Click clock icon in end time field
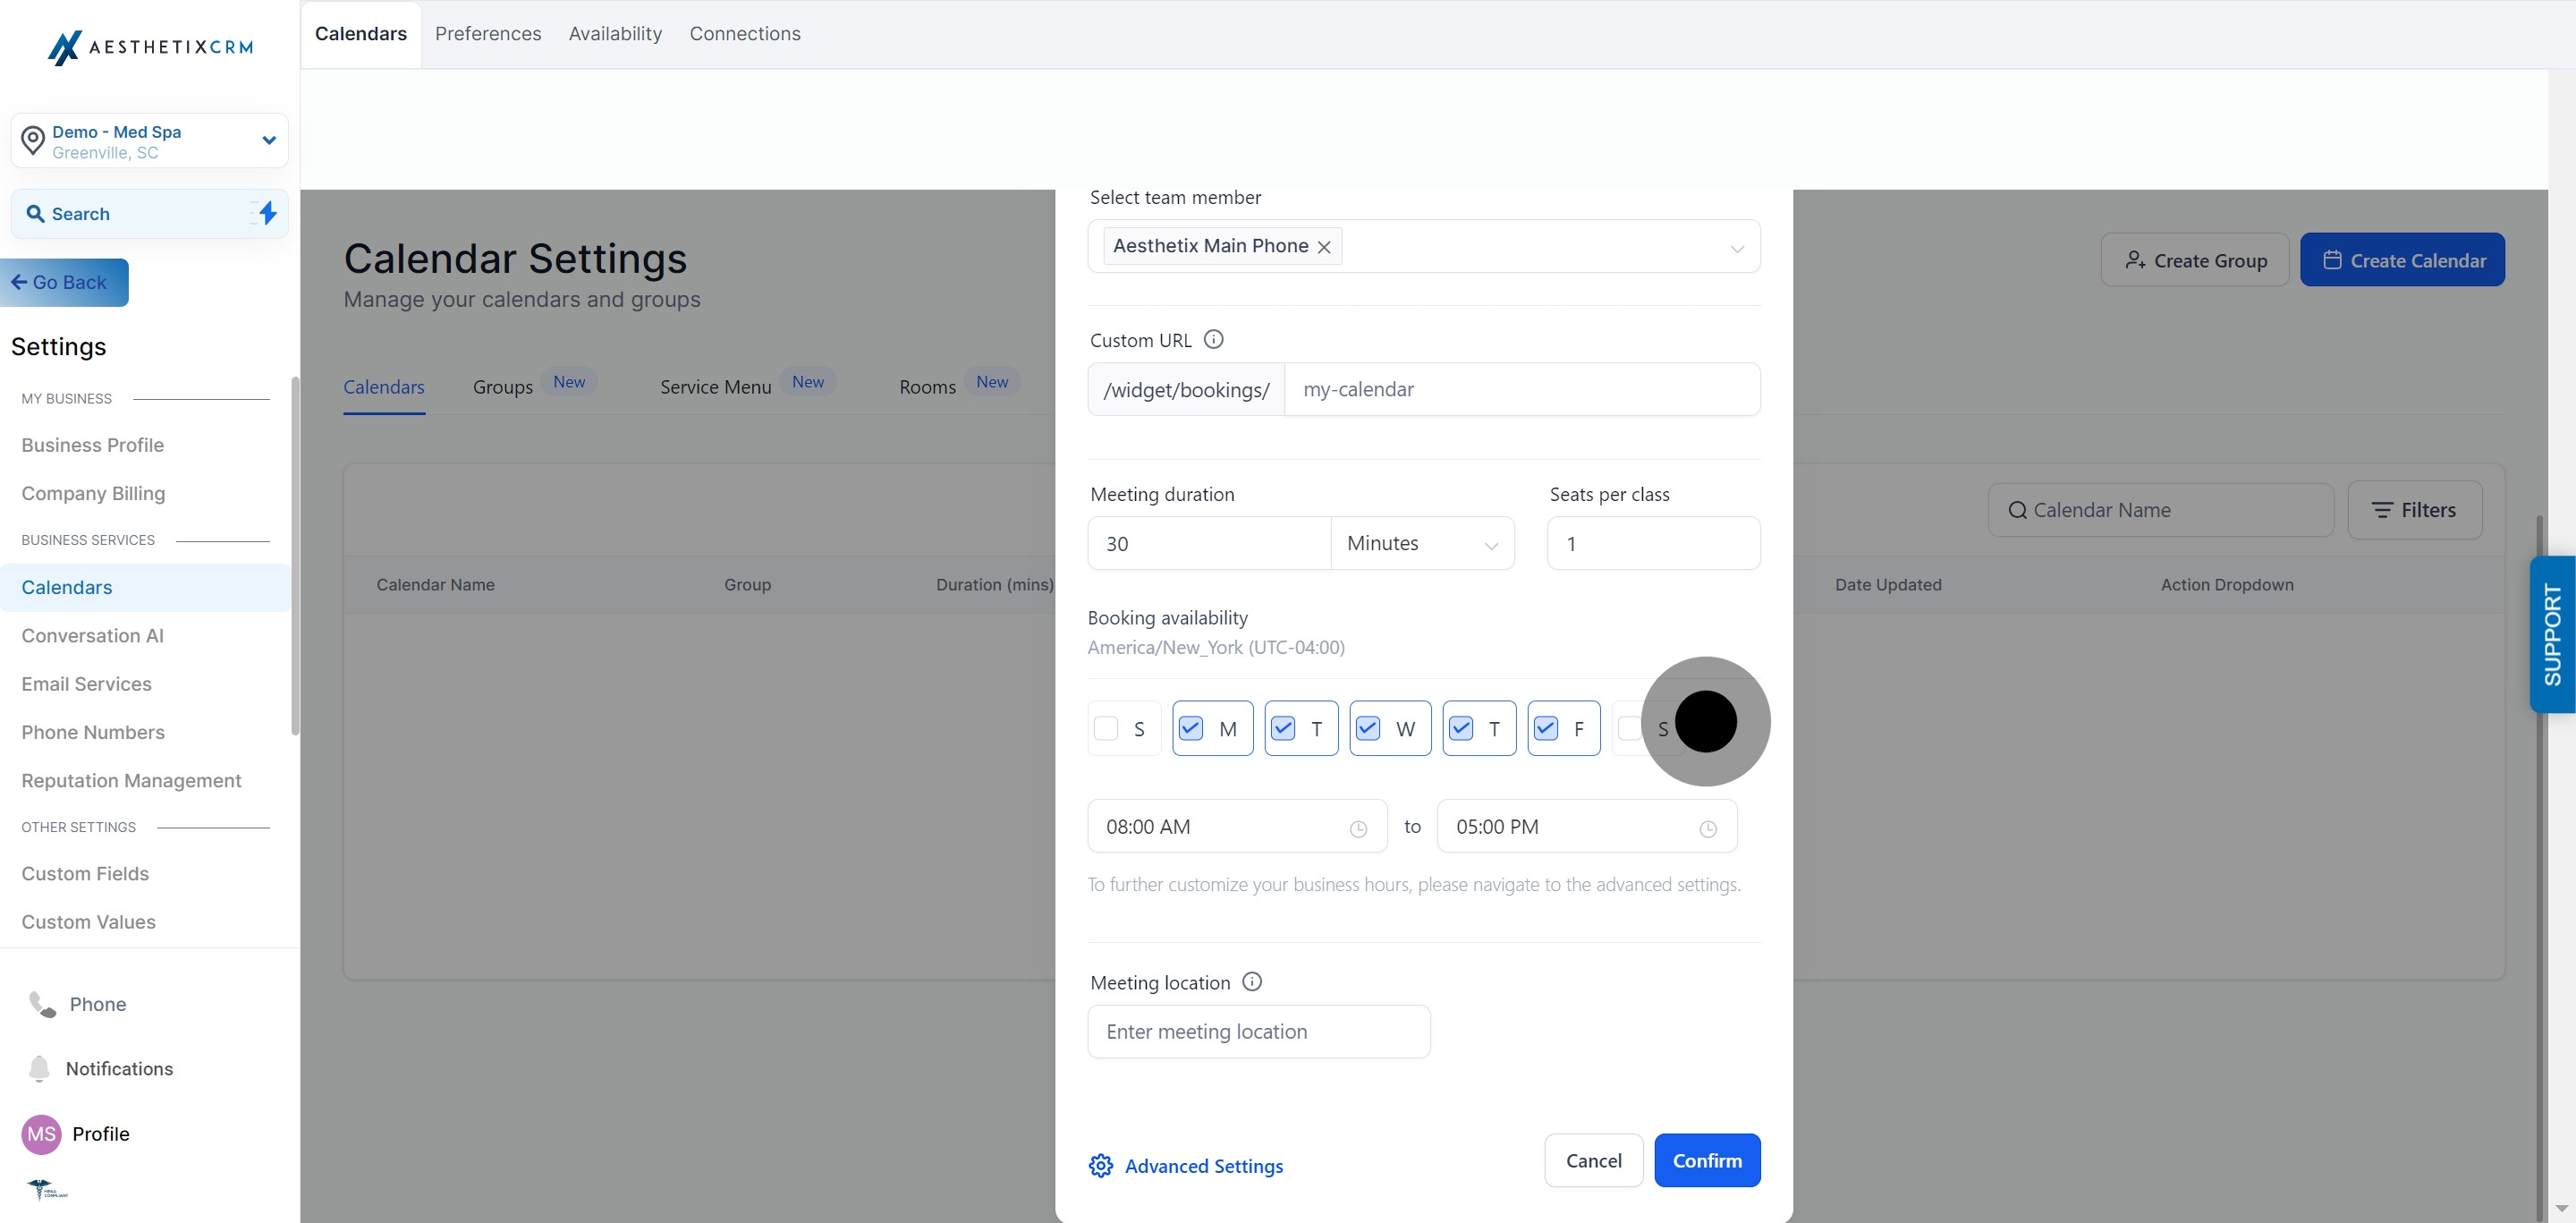 tap(1708, 828)
